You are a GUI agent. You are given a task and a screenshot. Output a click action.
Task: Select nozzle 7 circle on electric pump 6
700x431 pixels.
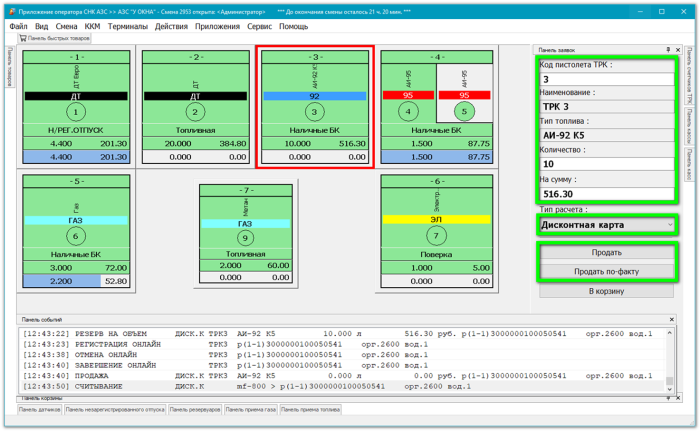[x=436, y=236]
